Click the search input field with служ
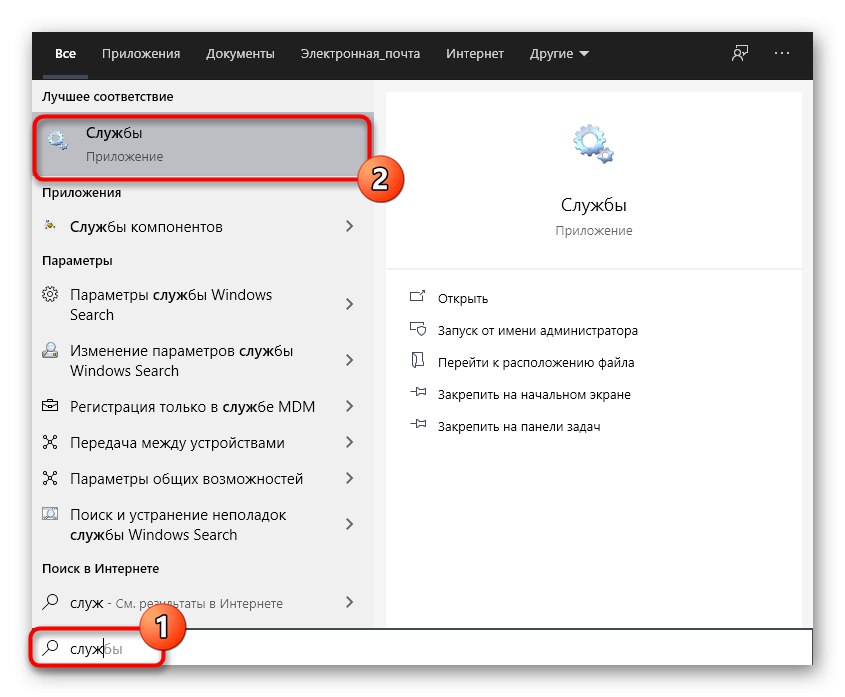 [422, 648]
